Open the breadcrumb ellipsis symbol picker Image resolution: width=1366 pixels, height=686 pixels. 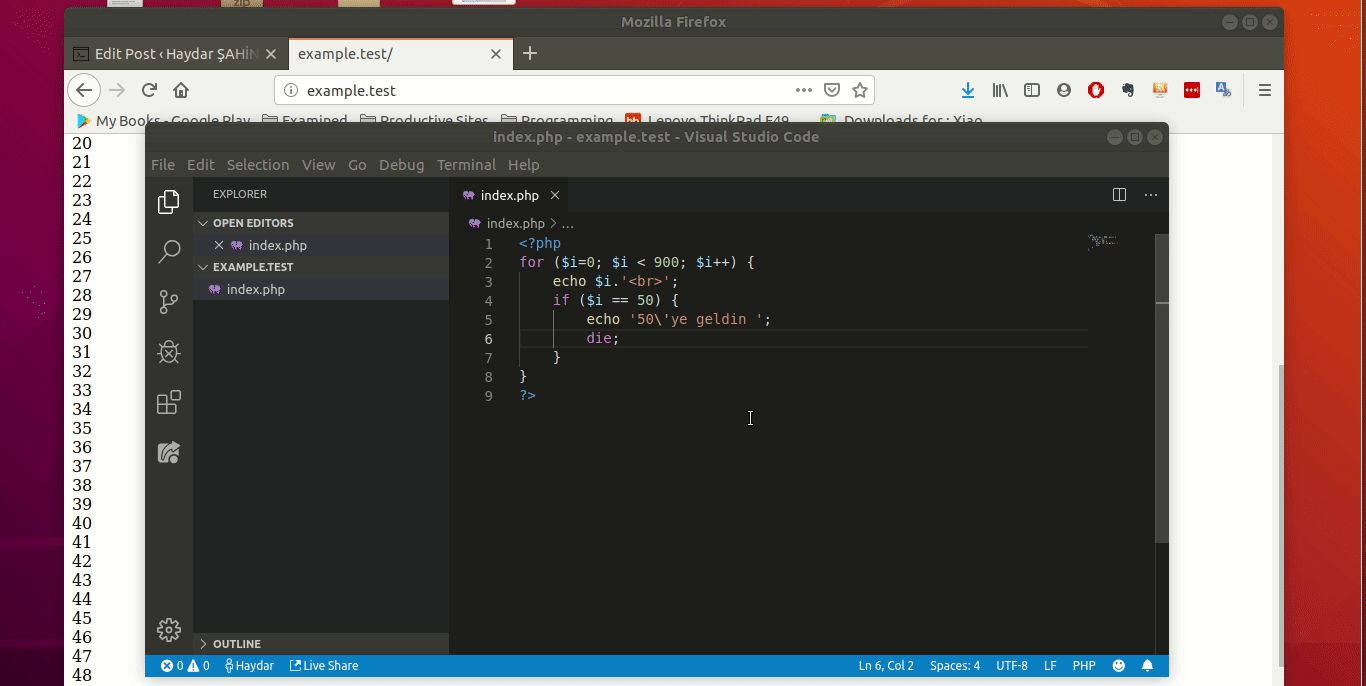[x=568, y=223]
